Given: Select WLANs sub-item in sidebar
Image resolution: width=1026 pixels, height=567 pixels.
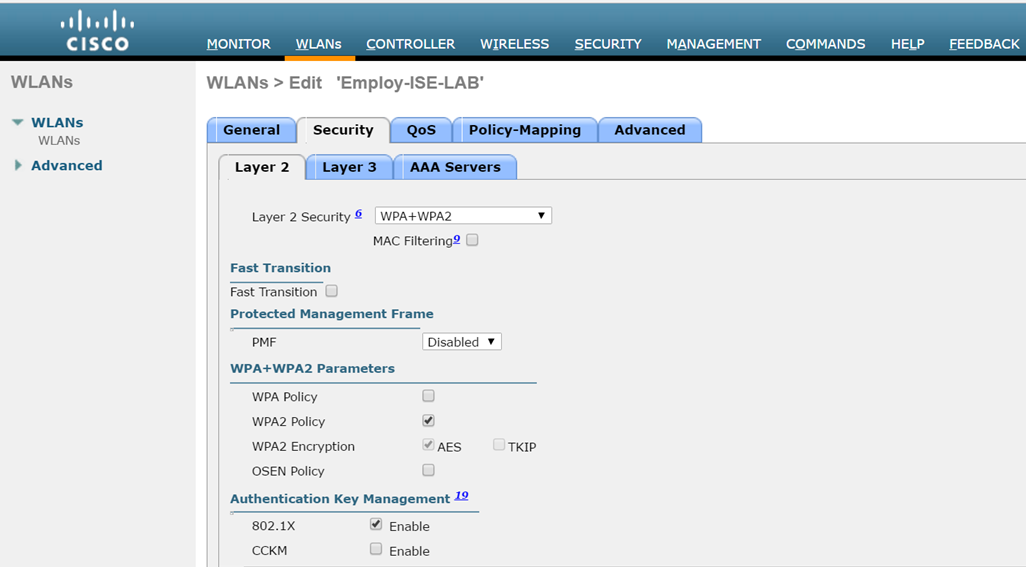Looking at the screenshot, I should [x=59, y=141].
